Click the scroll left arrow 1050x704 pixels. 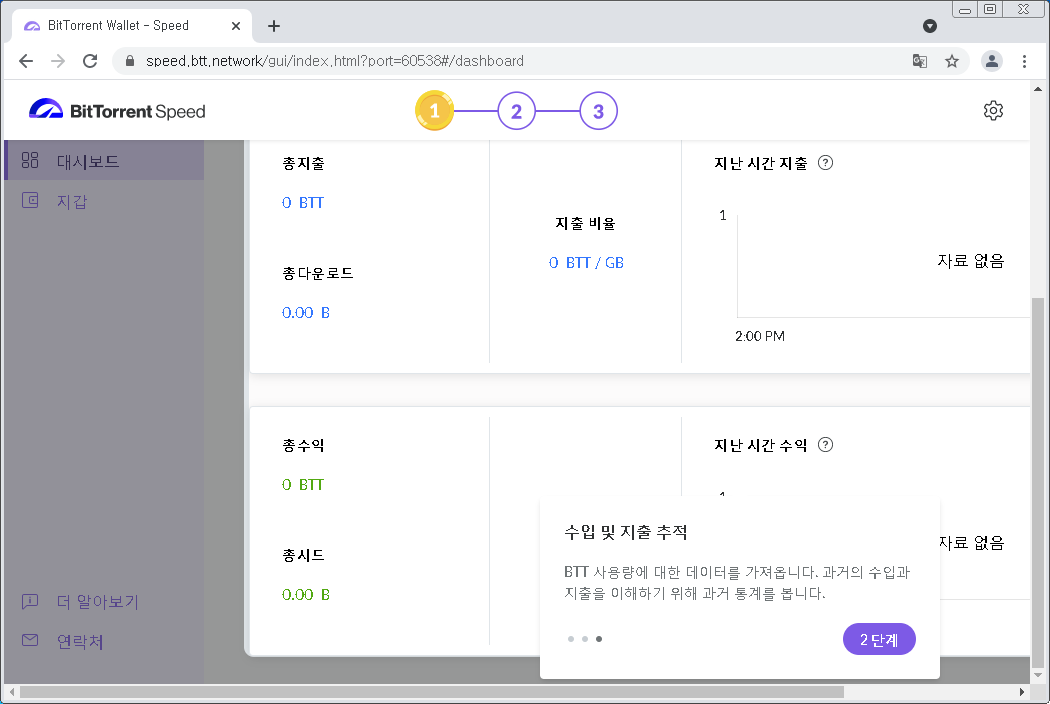[x=11, y=691]
